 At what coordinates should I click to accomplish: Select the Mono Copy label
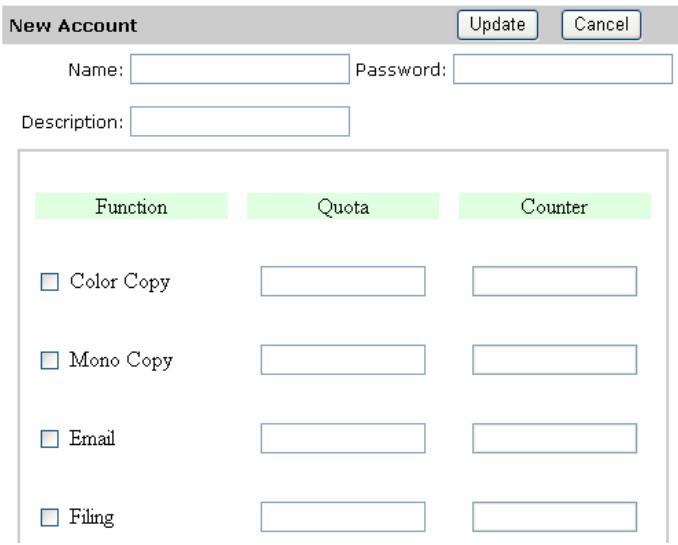click(121, 360)
